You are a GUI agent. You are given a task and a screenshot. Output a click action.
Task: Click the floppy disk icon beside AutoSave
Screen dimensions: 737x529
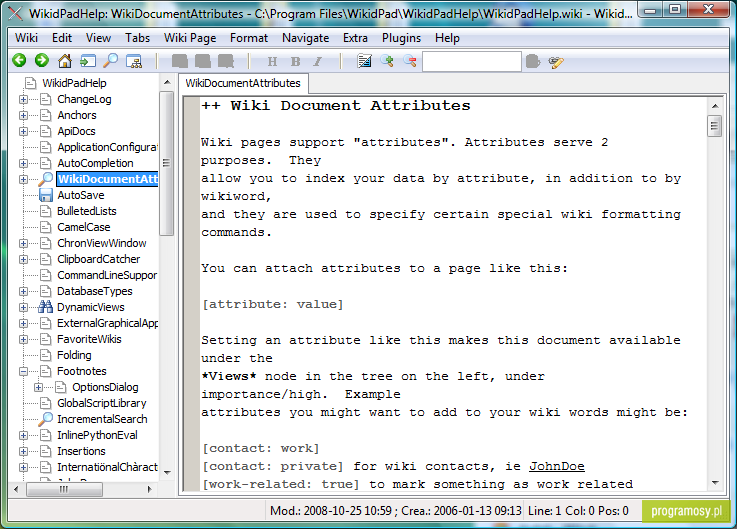[x=46, y=195]
